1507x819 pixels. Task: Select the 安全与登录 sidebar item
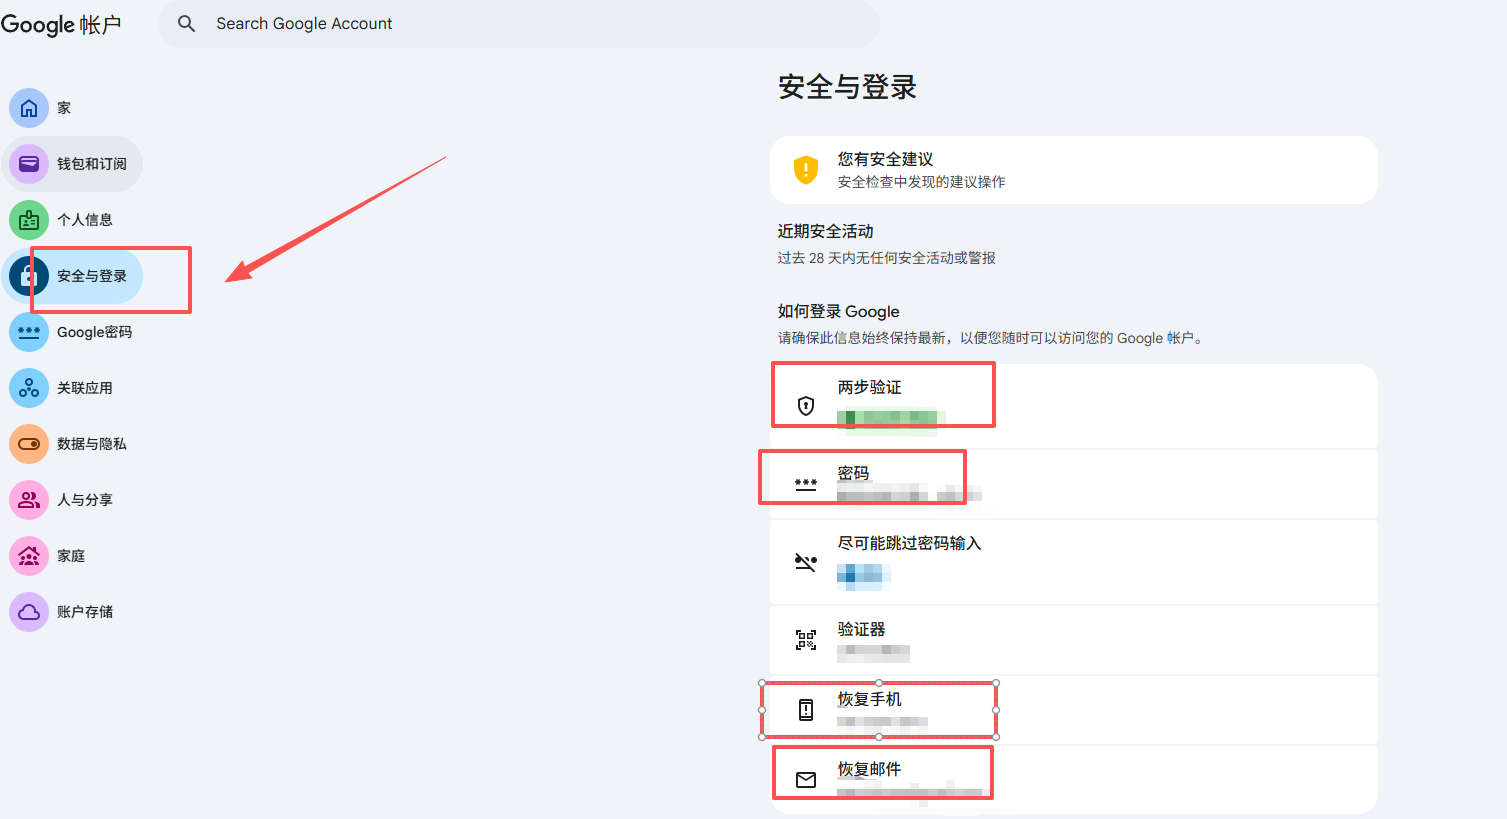pyautogui.click(x=73, y=276)
